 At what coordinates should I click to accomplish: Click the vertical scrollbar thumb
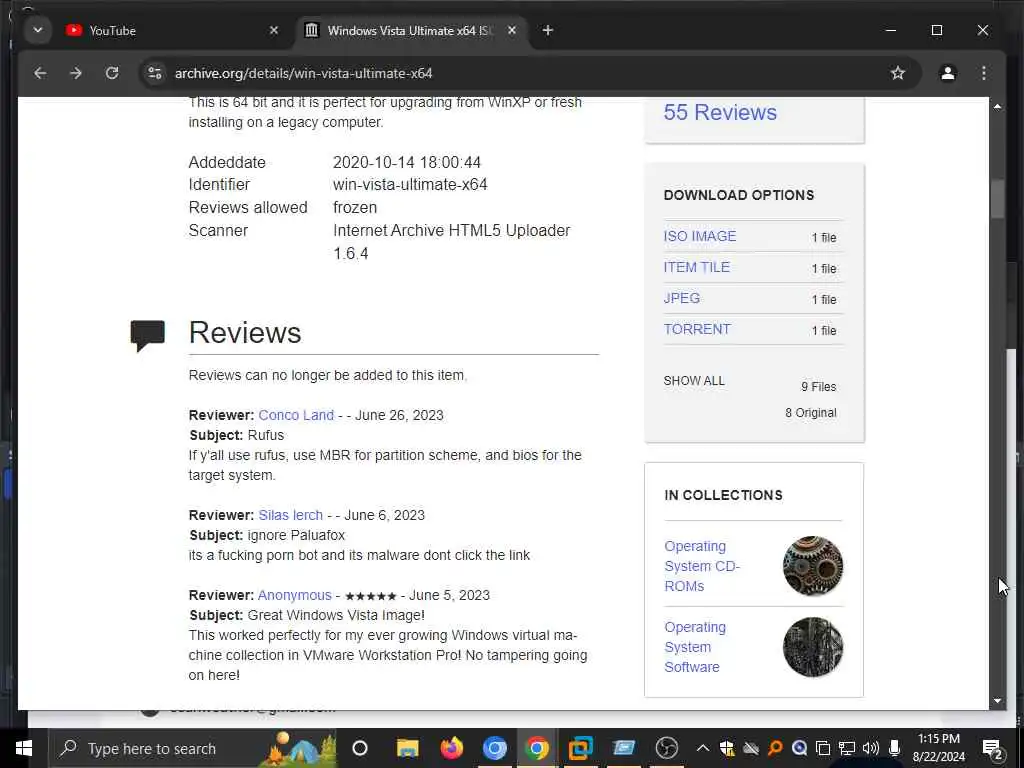click(997, 199)
